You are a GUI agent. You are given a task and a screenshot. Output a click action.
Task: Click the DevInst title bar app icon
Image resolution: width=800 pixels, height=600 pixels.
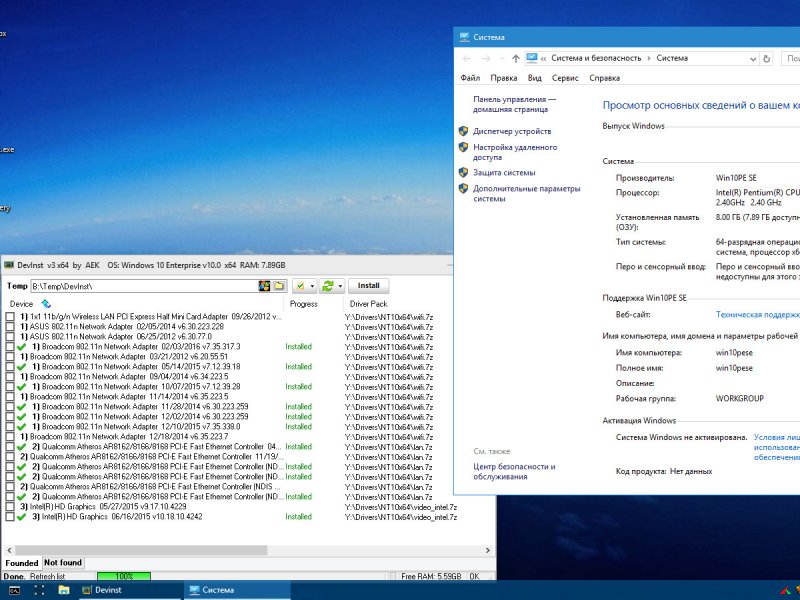pyautogui.click(x=9, y=265)
